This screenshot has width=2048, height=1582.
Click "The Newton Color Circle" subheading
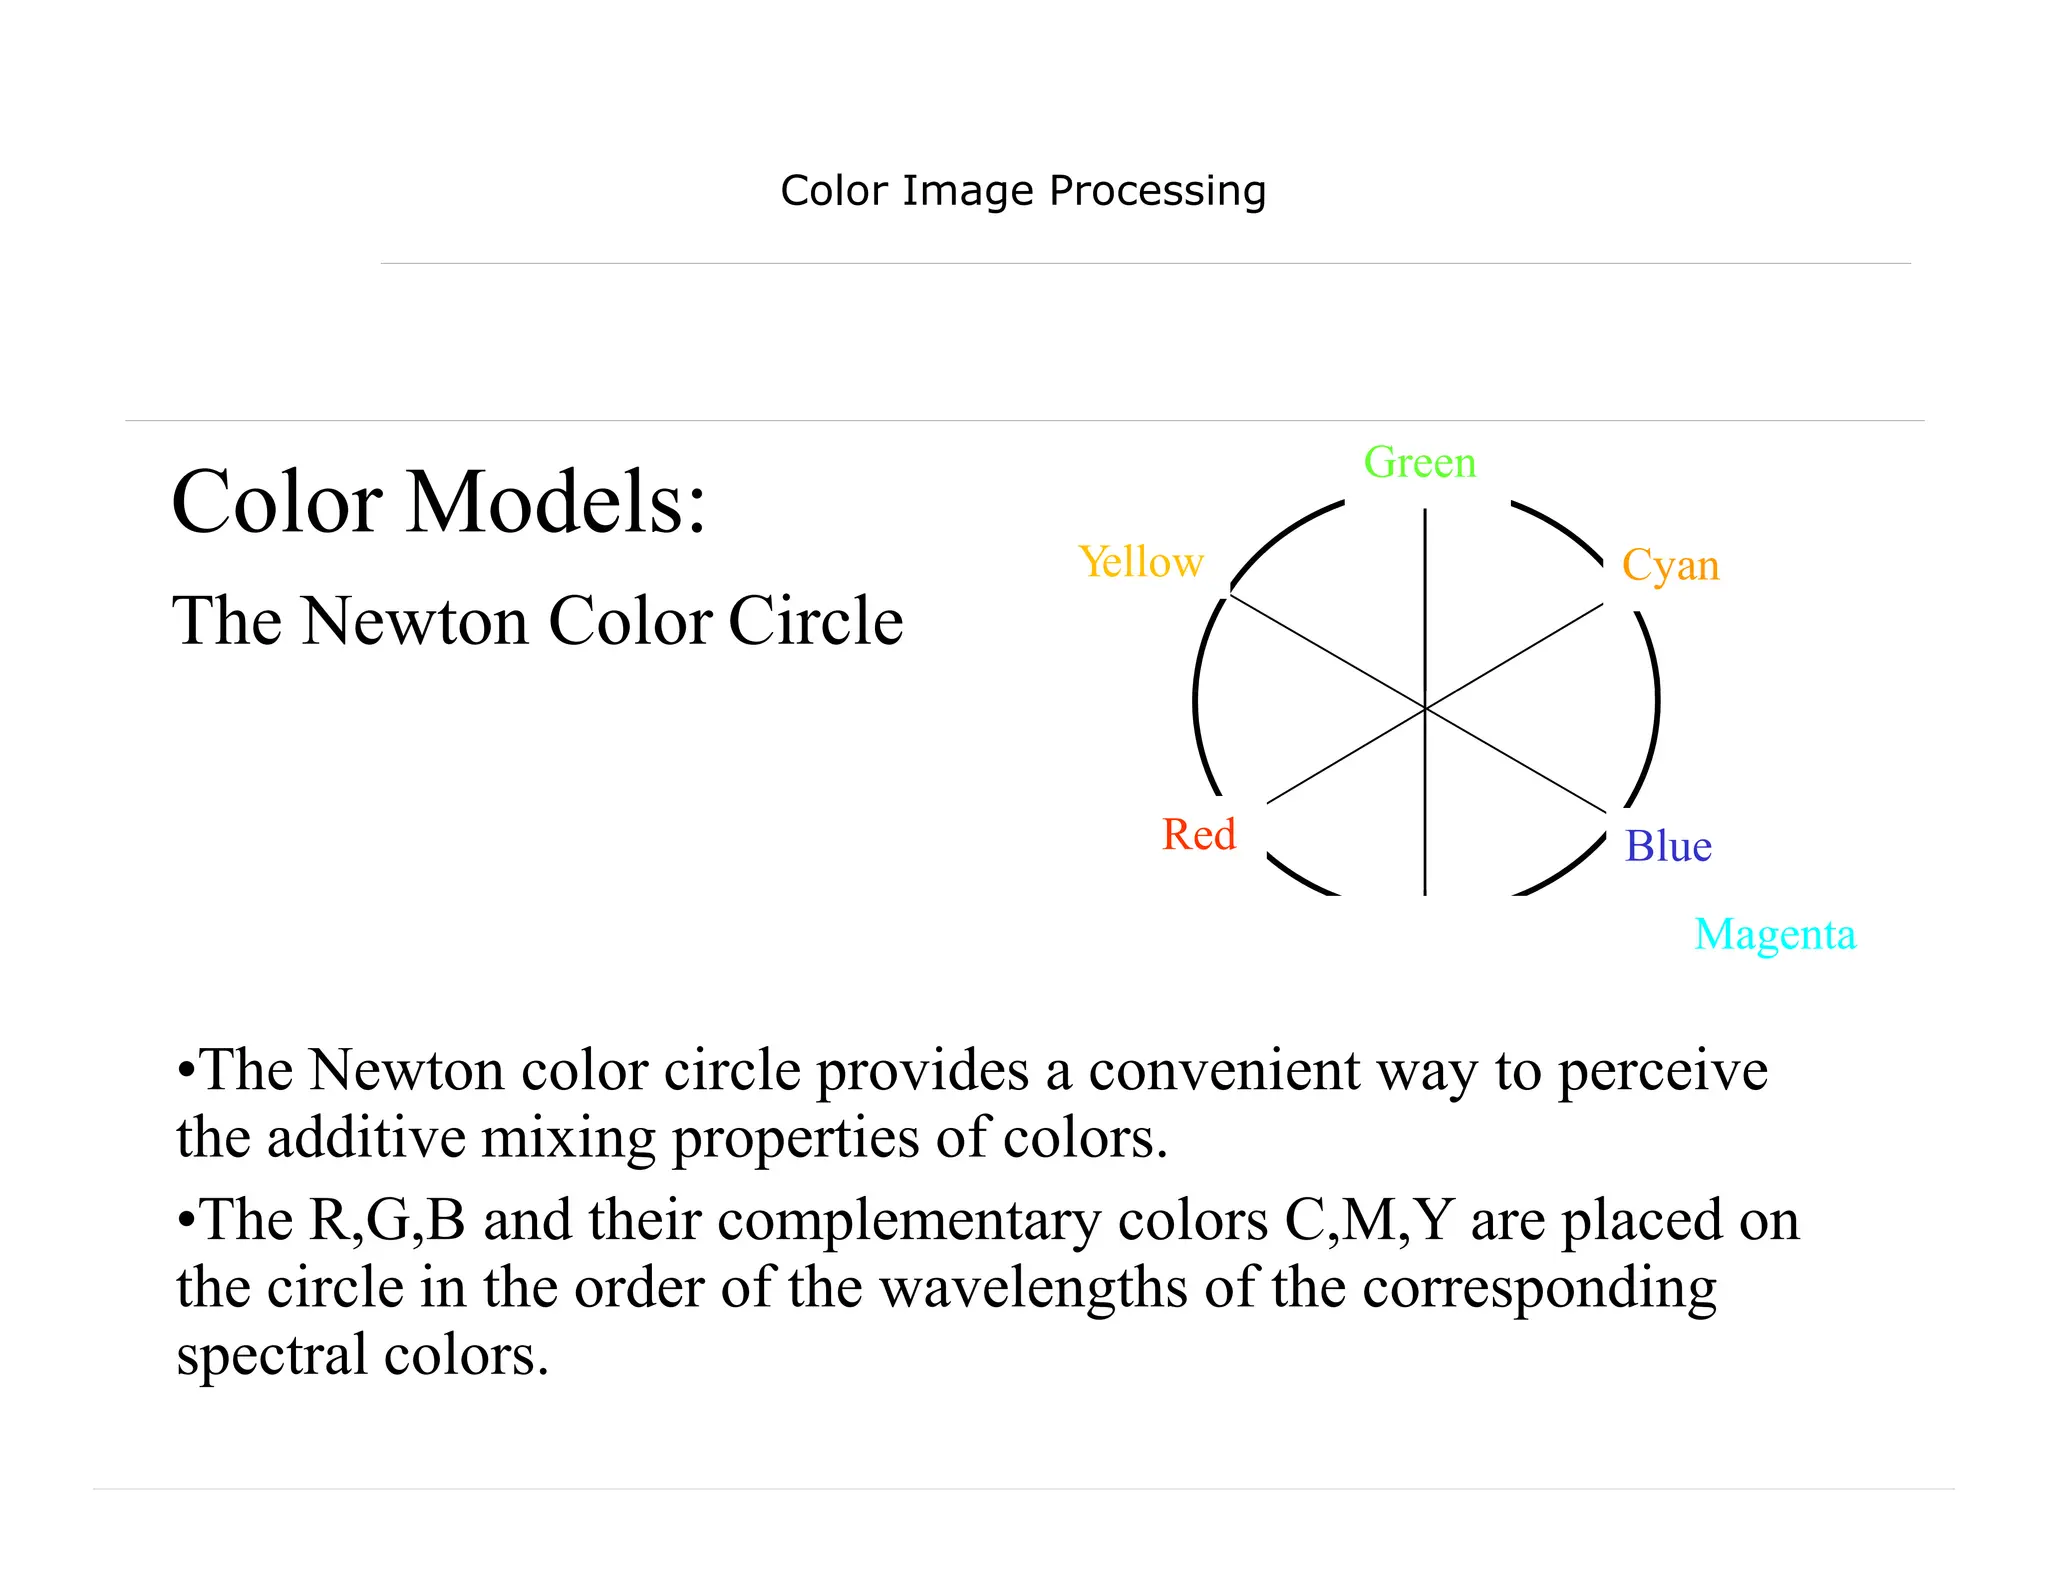pyautogui.click(x=537, y=621)
